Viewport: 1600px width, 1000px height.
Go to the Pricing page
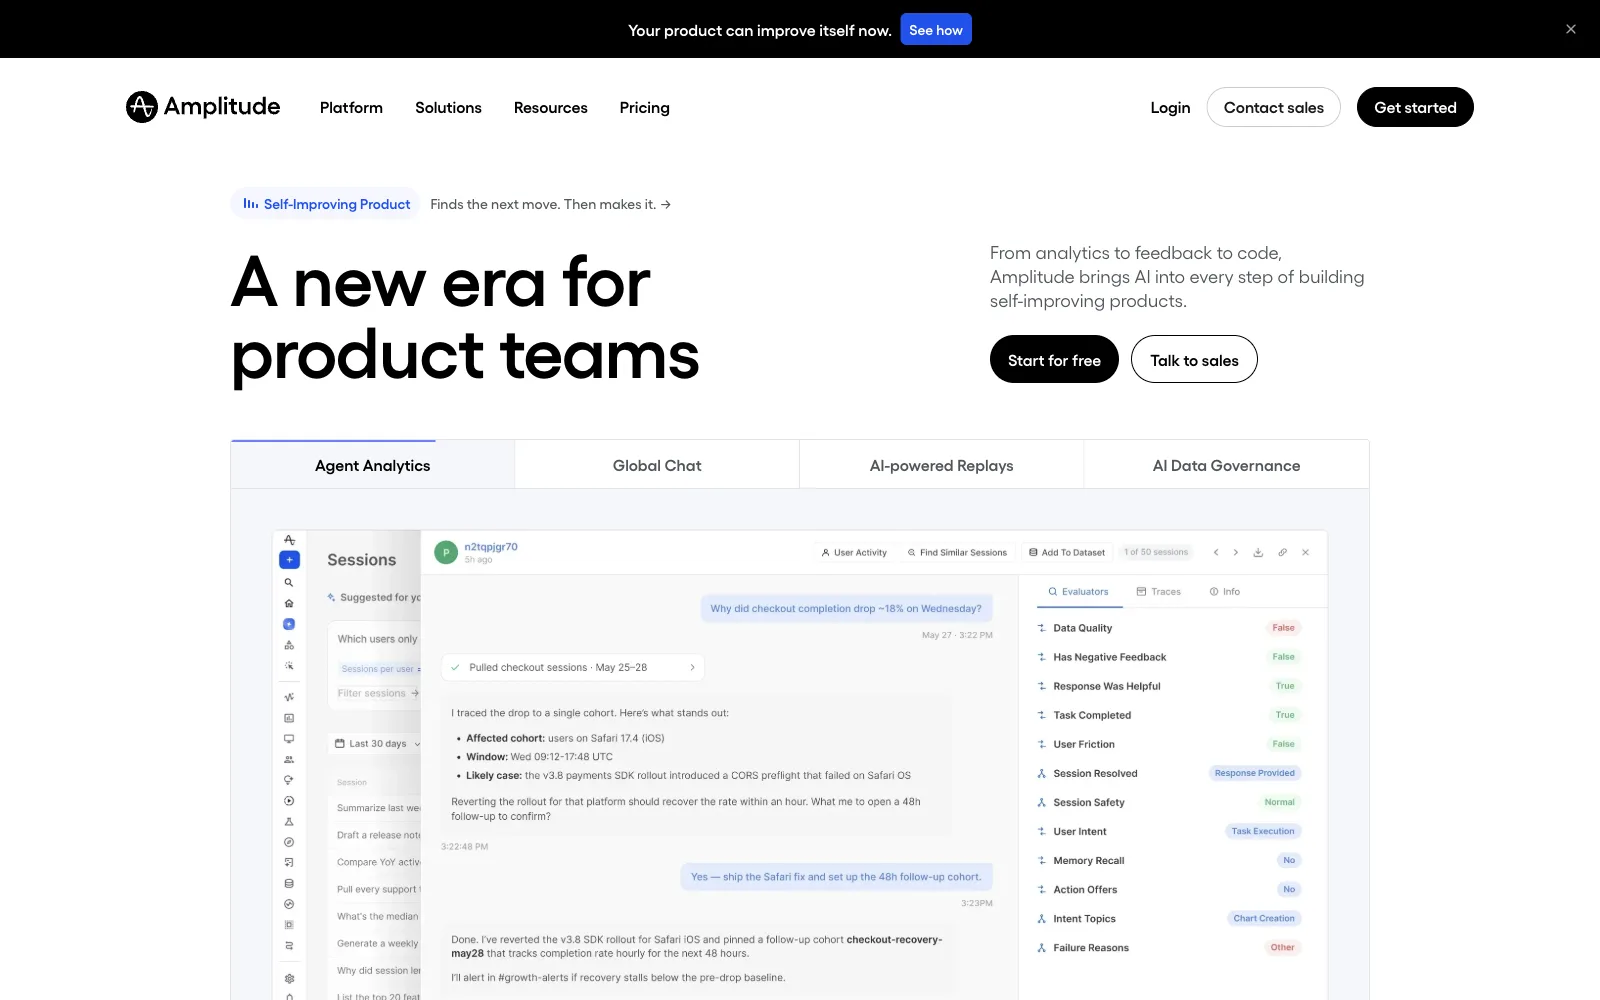(x=645, y=107)
